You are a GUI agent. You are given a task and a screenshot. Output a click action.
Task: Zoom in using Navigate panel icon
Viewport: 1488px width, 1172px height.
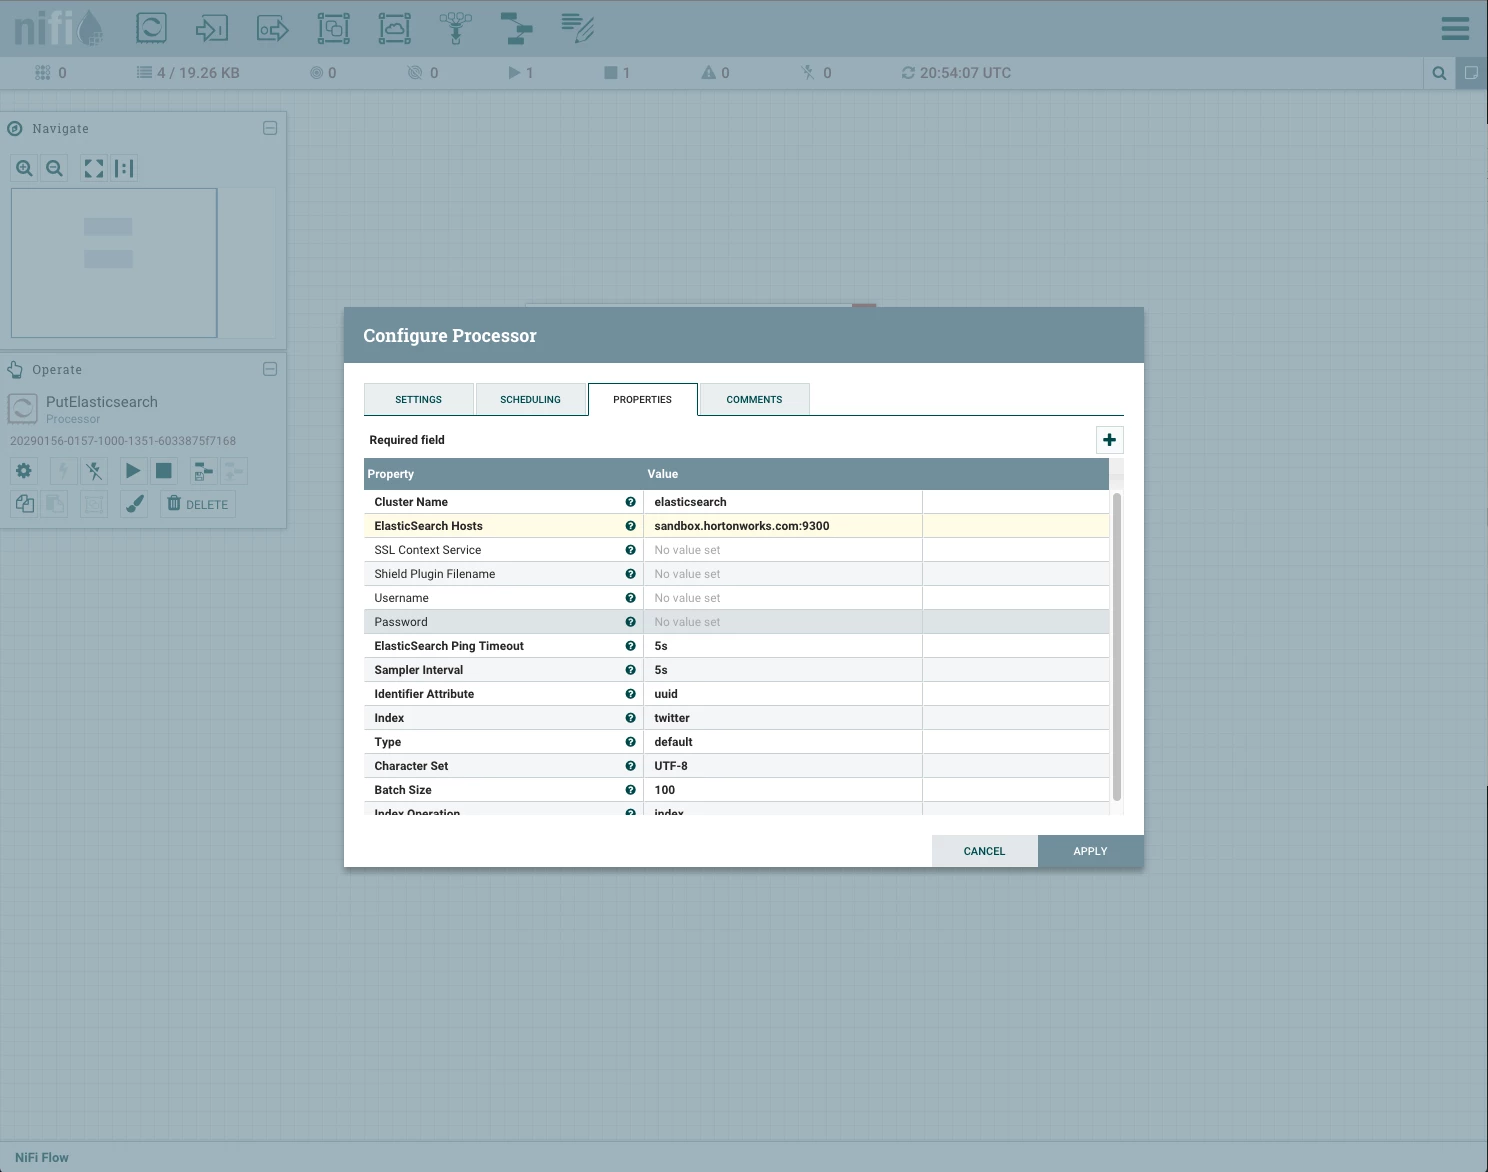24,168
